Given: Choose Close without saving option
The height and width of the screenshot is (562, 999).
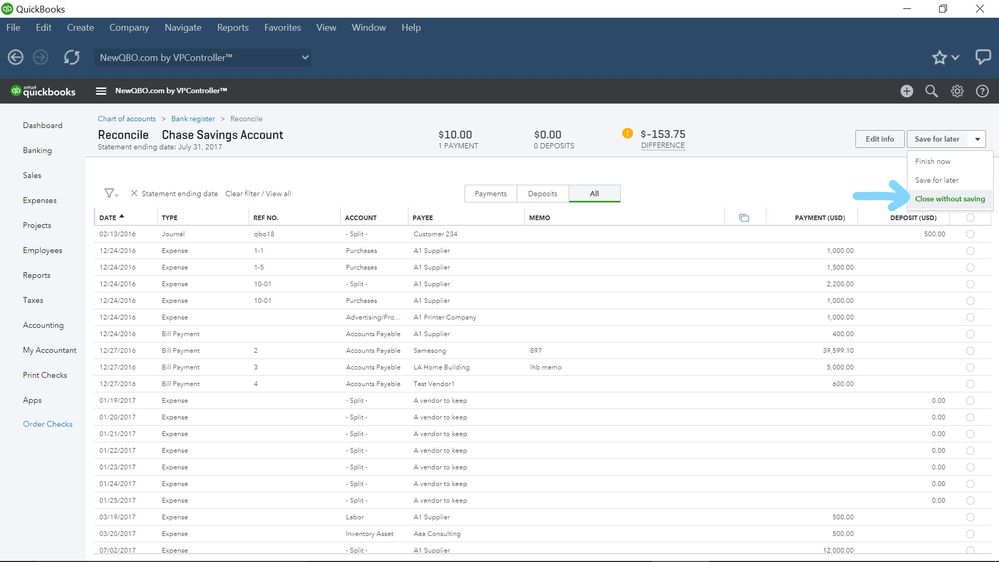Looking at the screenshot, I should 950,199.
